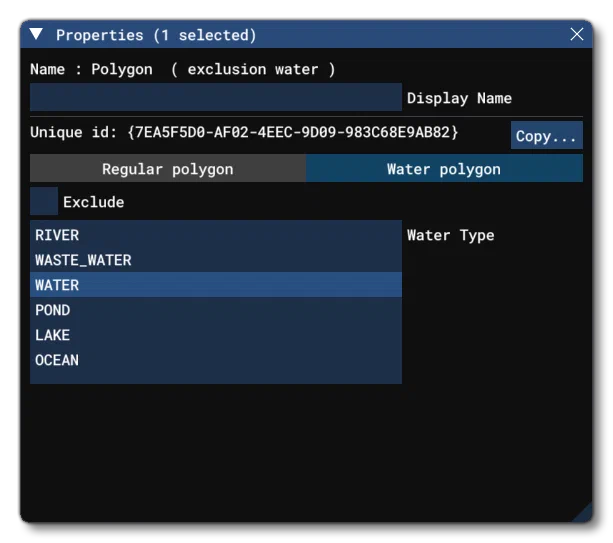Select LAKE water type
The width and height of the screenshot is (613, 543).
coord(216,335)
